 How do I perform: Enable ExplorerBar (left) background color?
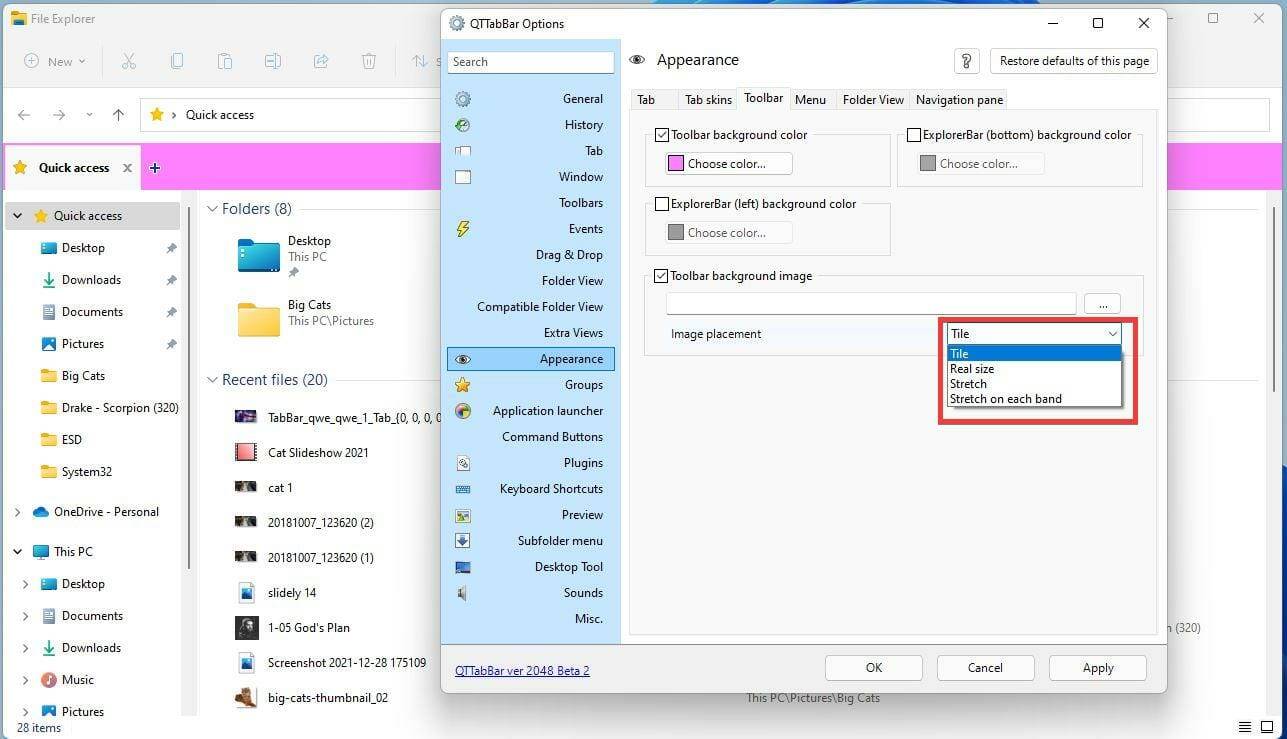(x=662, y=204)
